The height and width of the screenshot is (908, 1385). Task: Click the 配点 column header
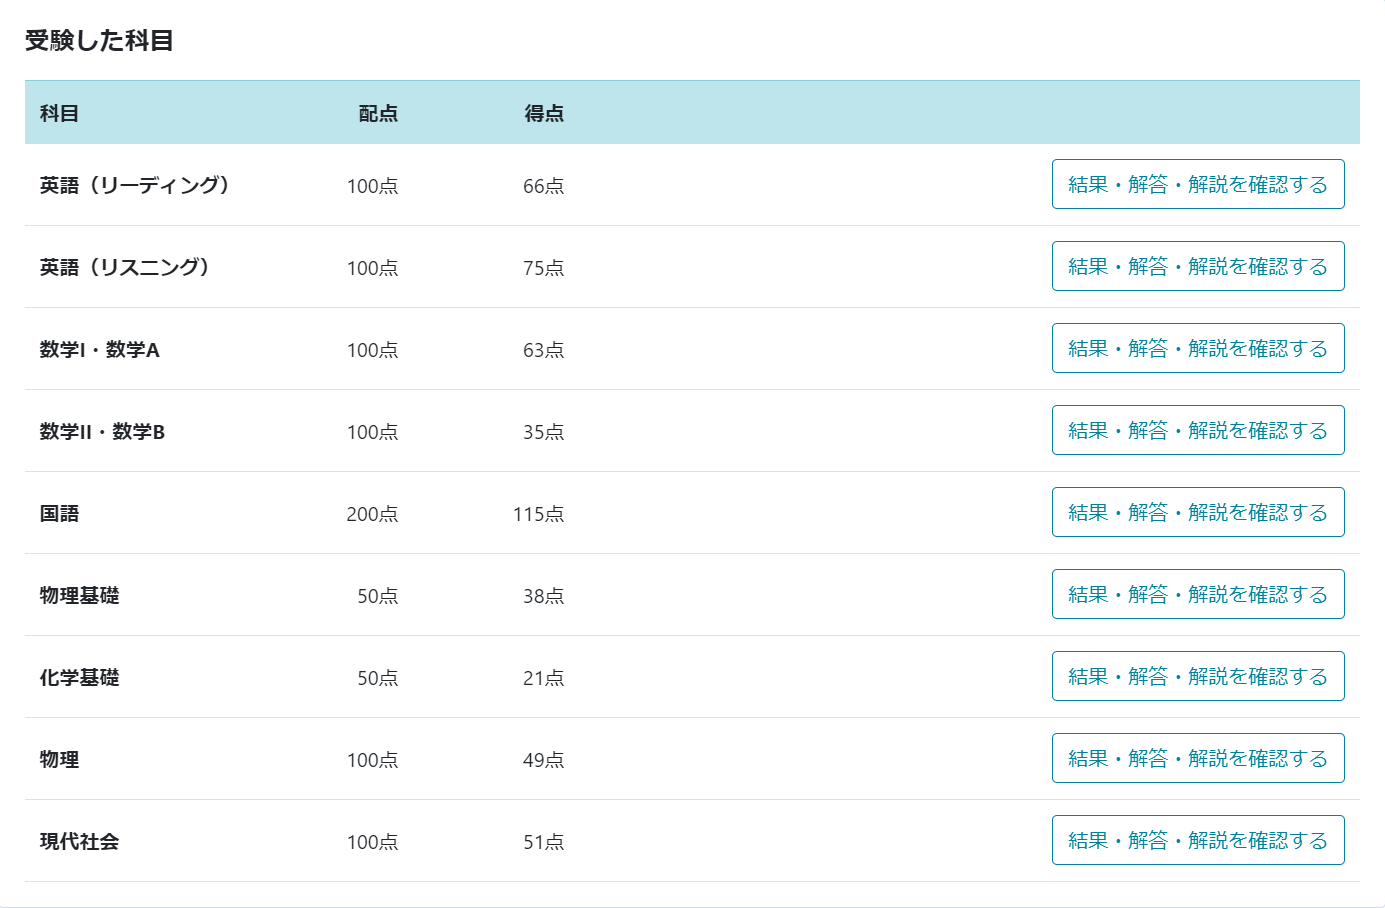pyautogui.click(x=378, y=113)
